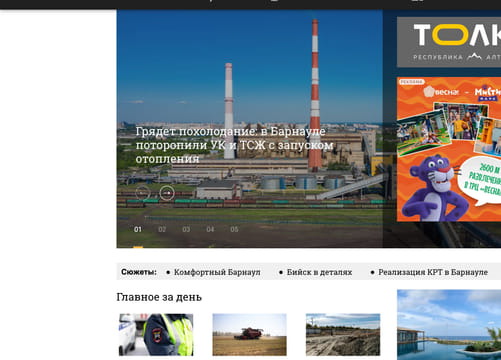Open the resort pool image banner
501x360 pixels.
coord(449,325)
